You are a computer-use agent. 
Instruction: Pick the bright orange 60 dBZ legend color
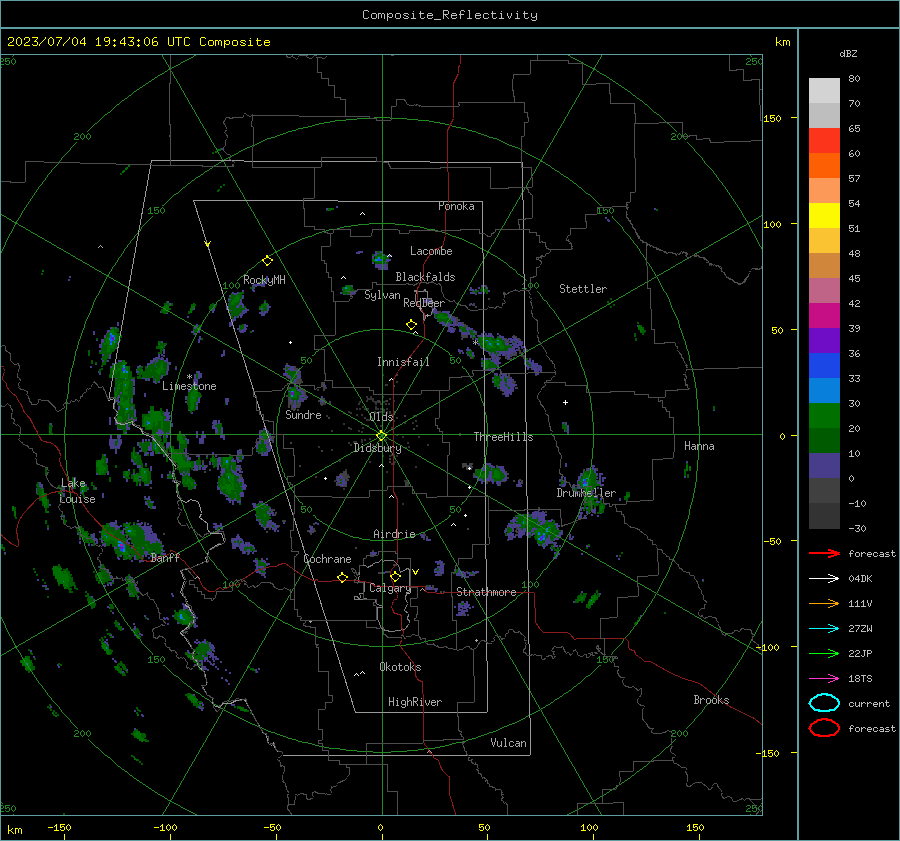tap(824, 165)
